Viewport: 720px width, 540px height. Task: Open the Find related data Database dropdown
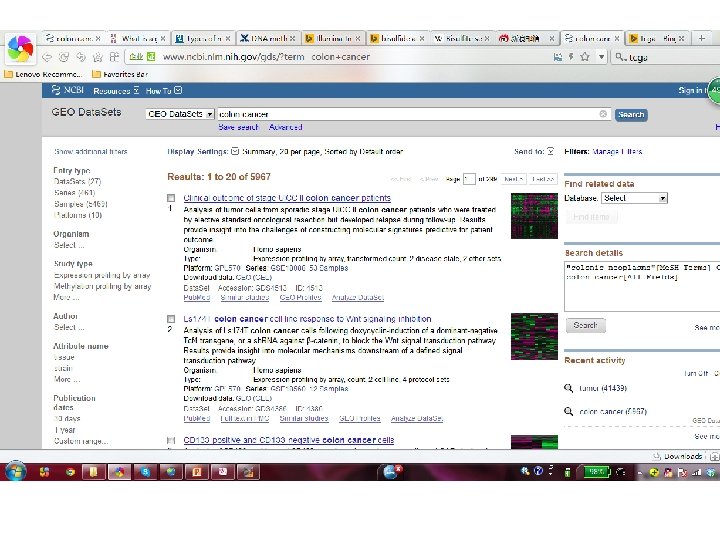(634, 198)
